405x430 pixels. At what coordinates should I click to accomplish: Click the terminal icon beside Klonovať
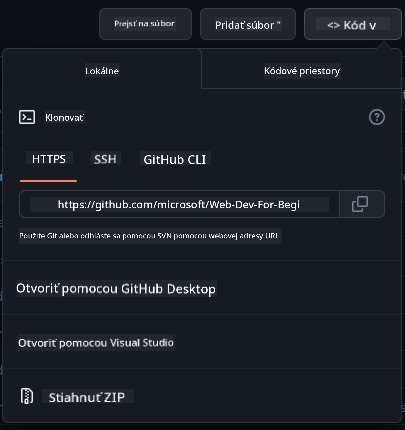[x=27, y=117]
